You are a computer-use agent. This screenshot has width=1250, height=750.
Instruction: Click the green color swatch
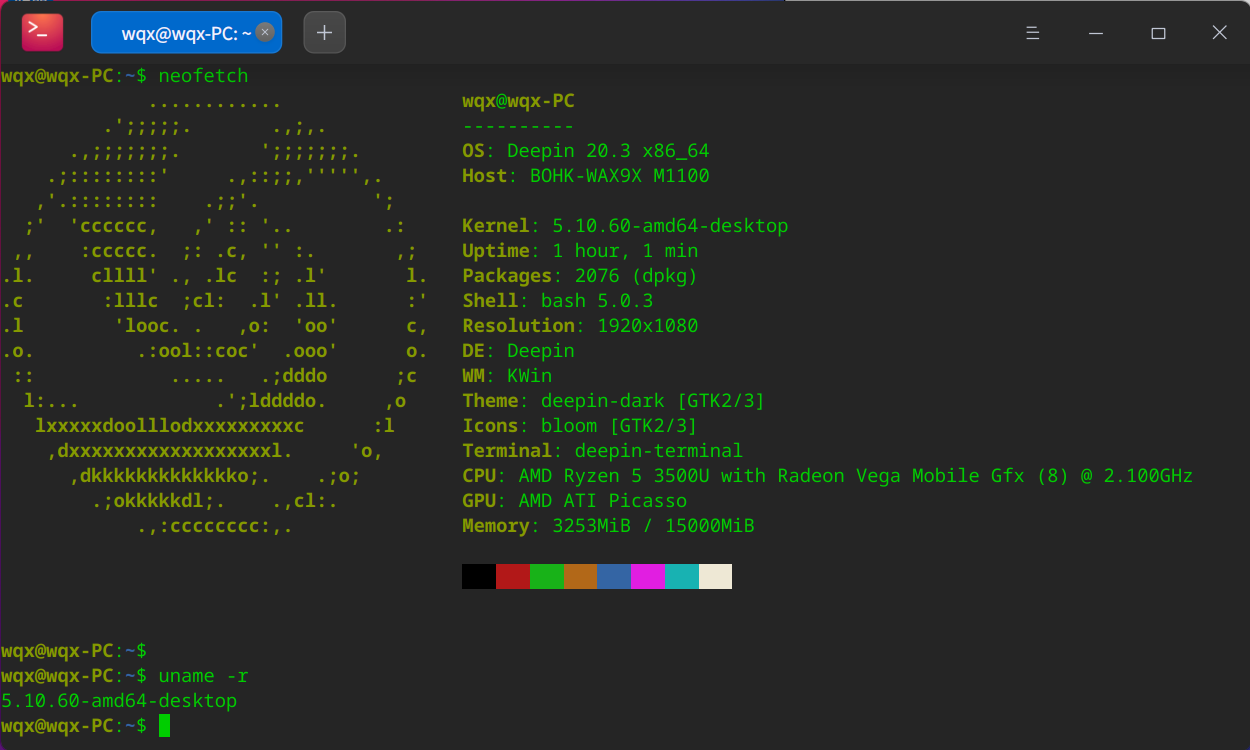coord(546,576)
